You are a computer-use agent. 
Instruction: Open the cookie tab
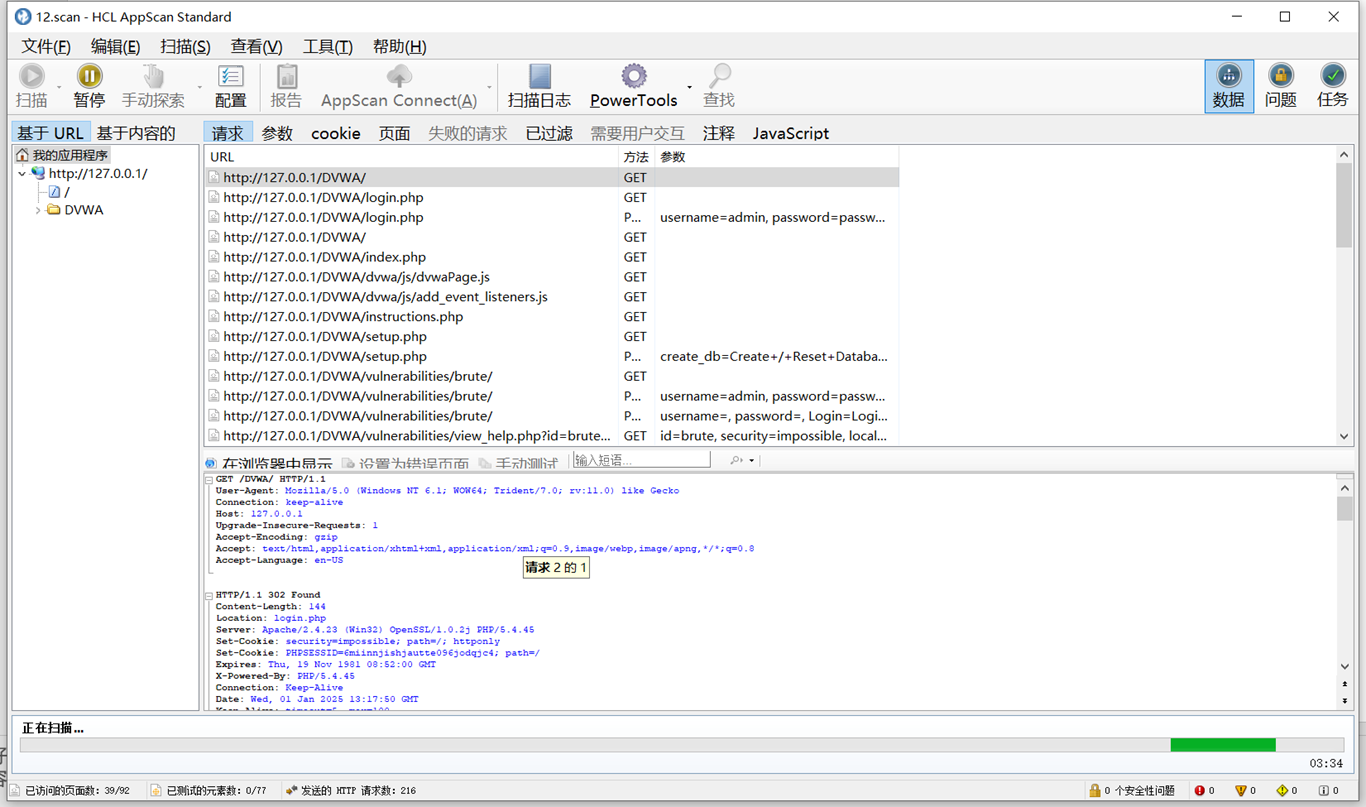coord(336,133)
